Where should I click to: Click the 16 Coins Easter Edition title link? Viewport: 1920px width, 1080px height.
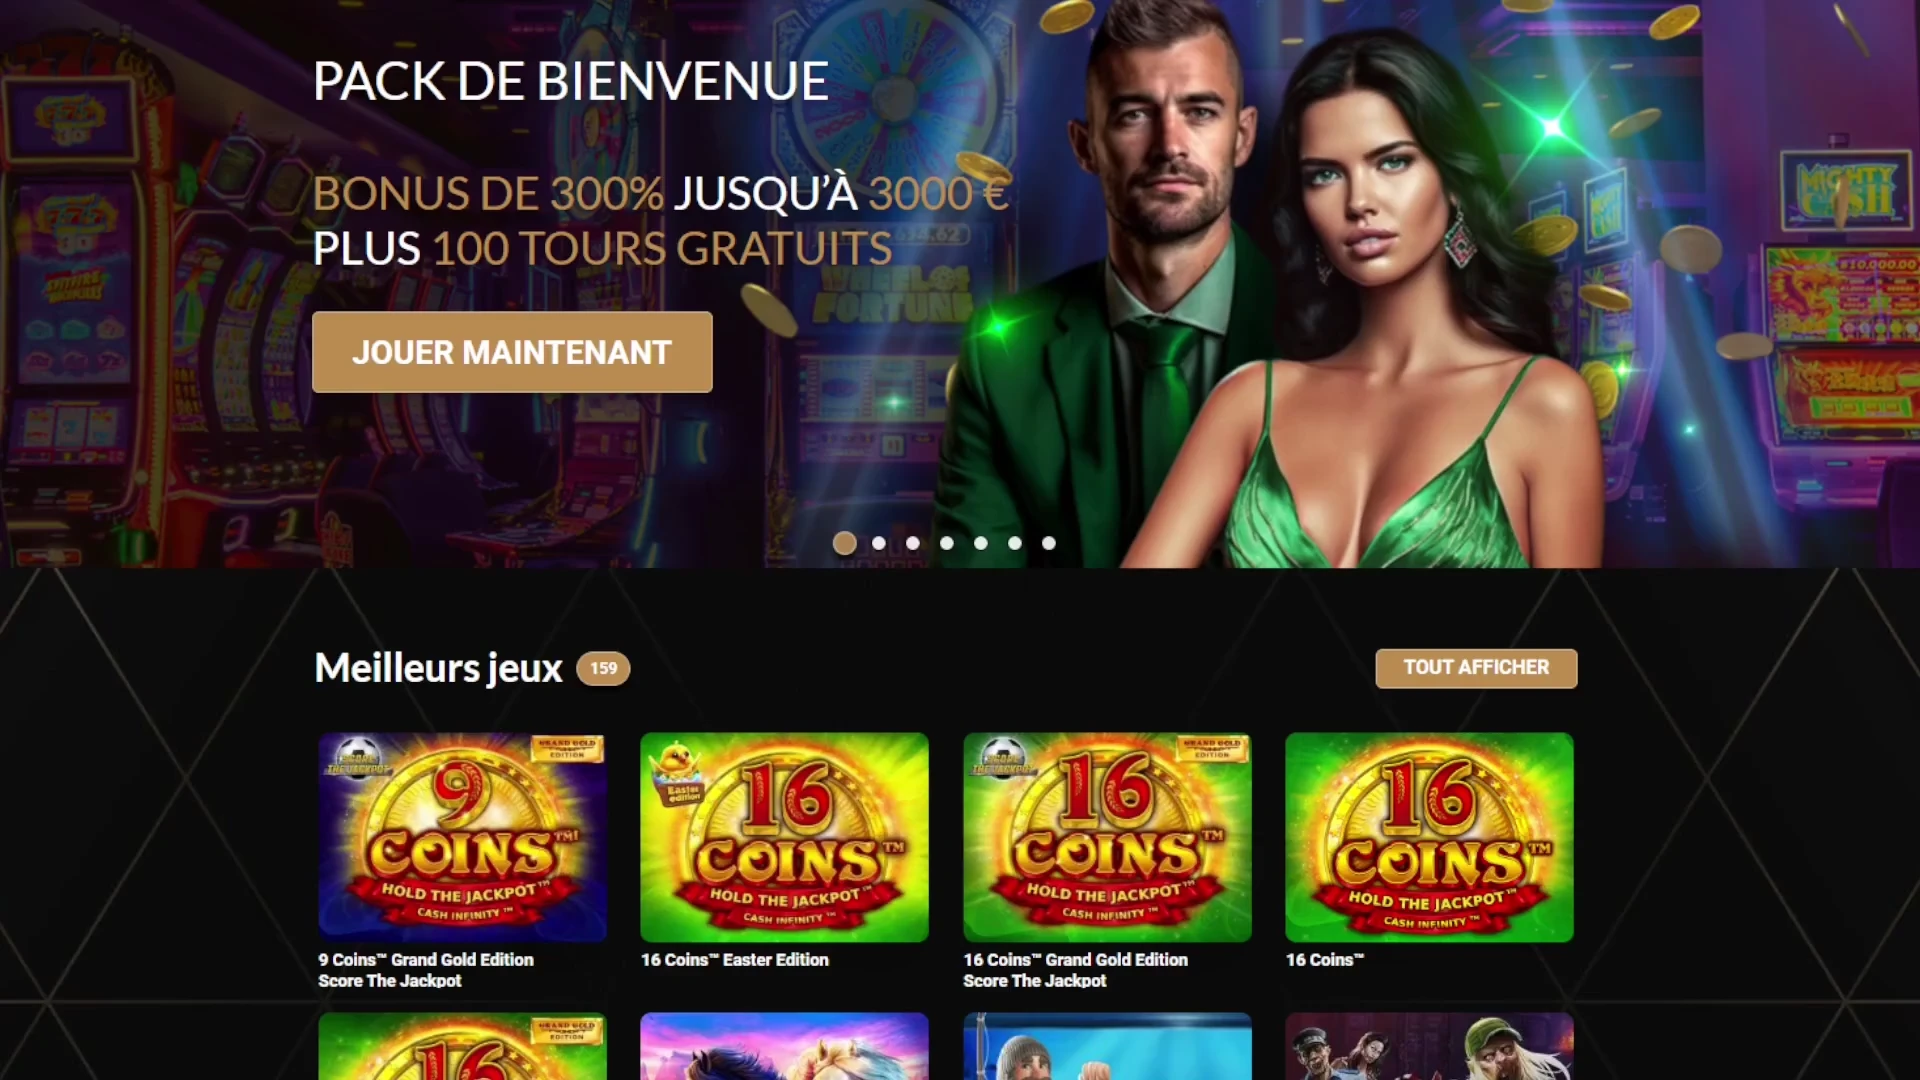(735, 960)
